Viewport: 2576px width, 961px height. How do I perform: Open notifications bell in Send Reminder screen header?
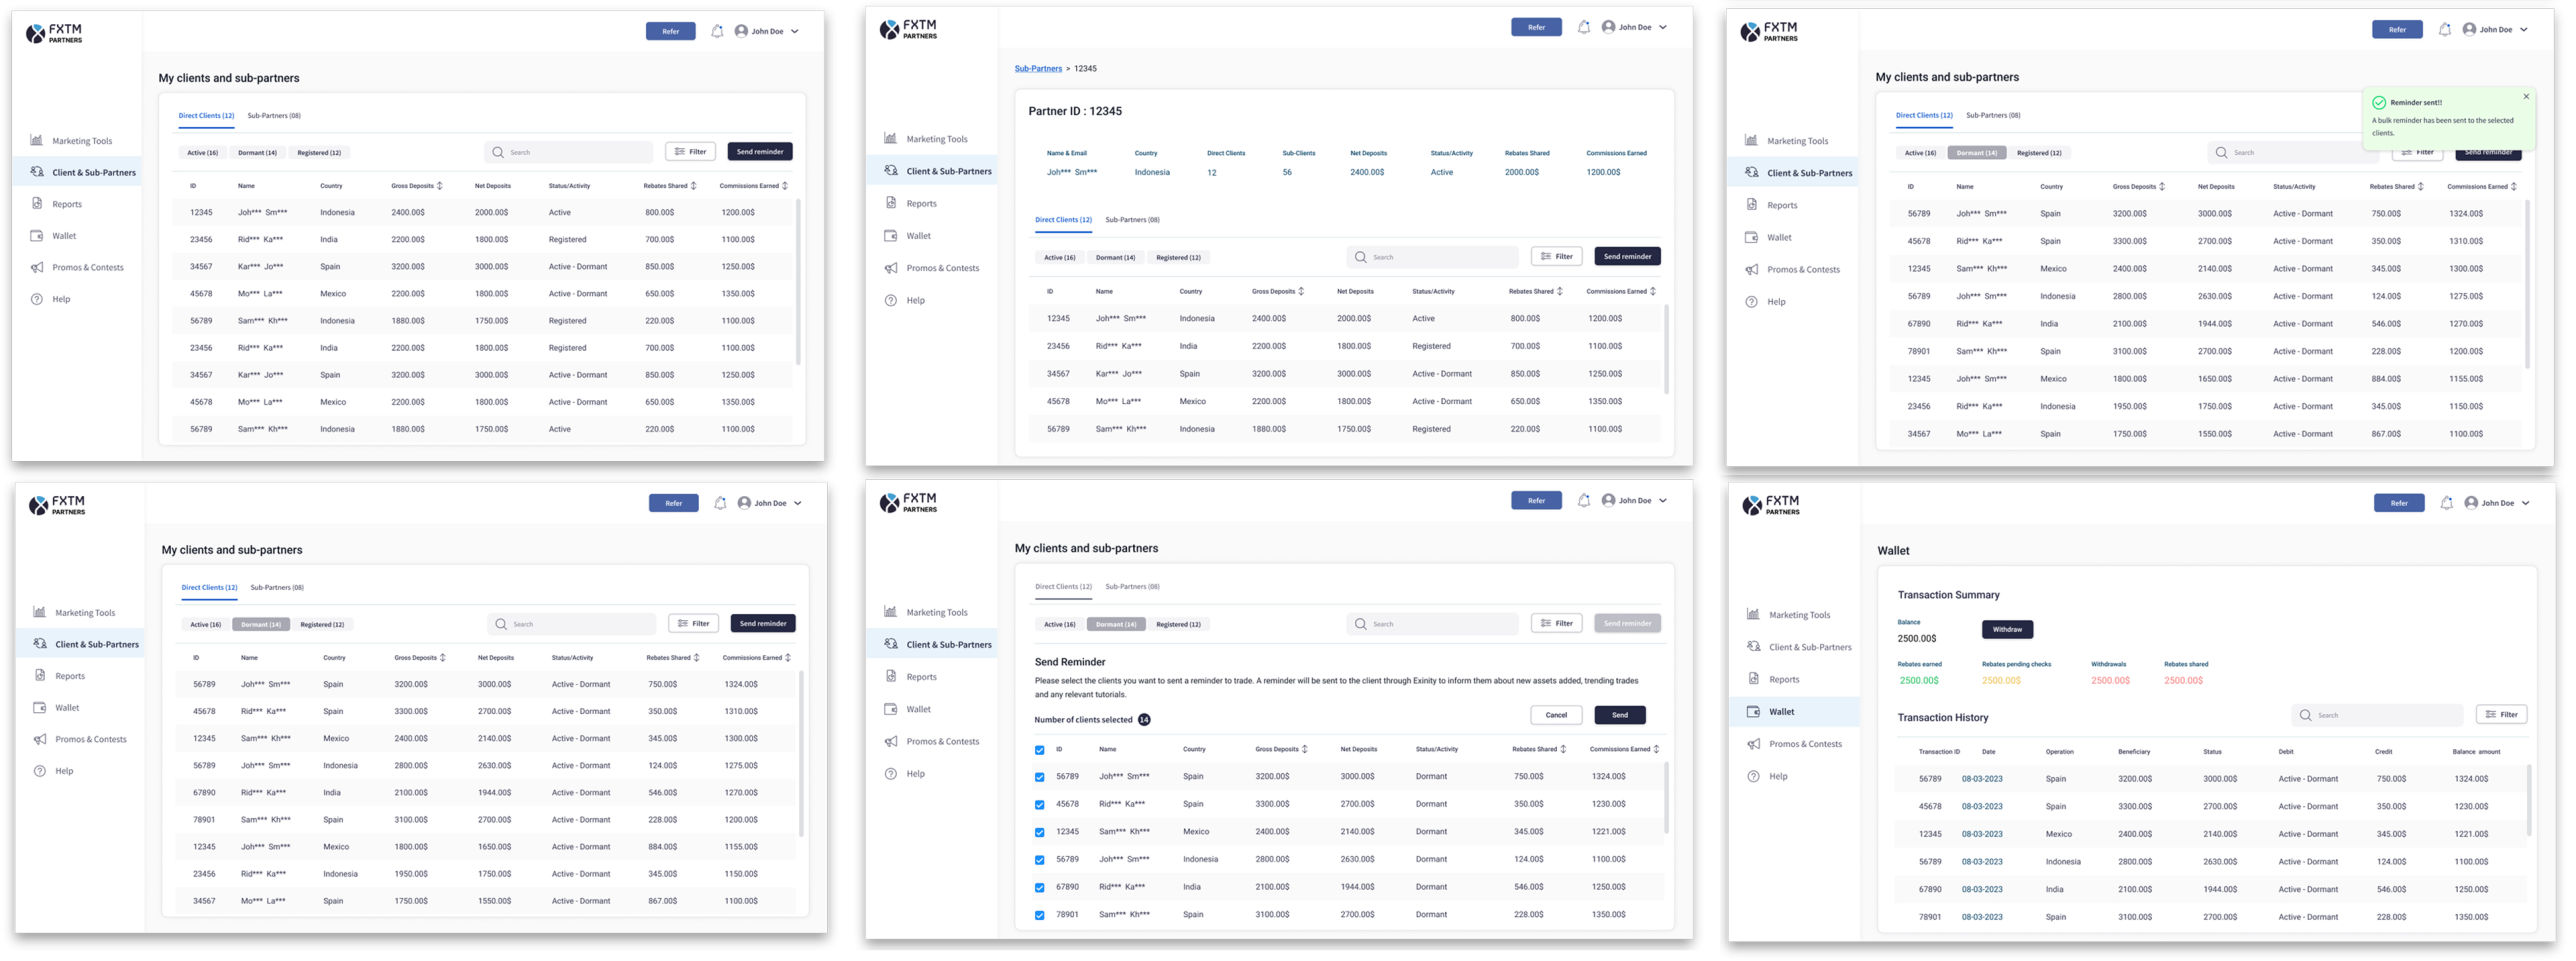[x=1584, y=500]
